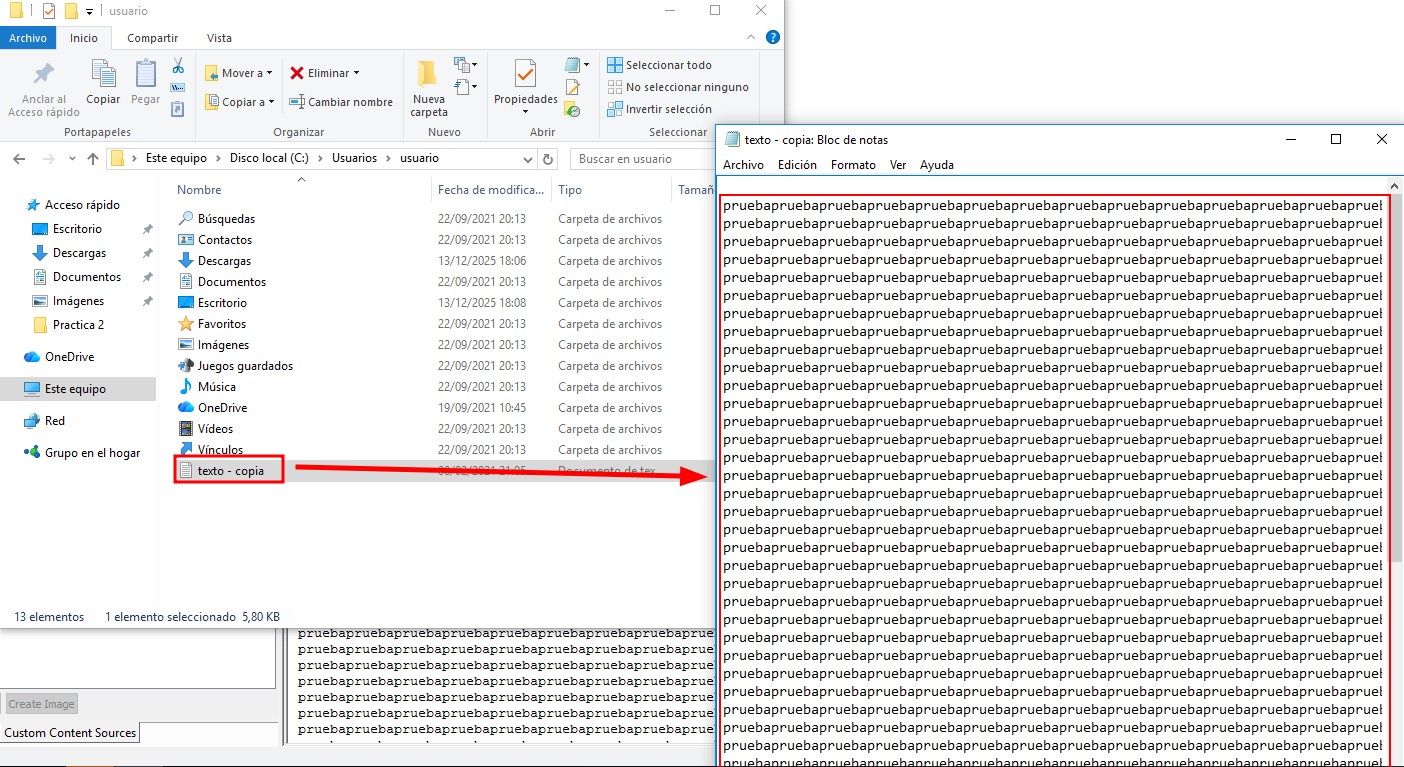This screenshot has height=767, width=1404.
Task: Click Seleccionar todo
Action: tap(668, 65)
